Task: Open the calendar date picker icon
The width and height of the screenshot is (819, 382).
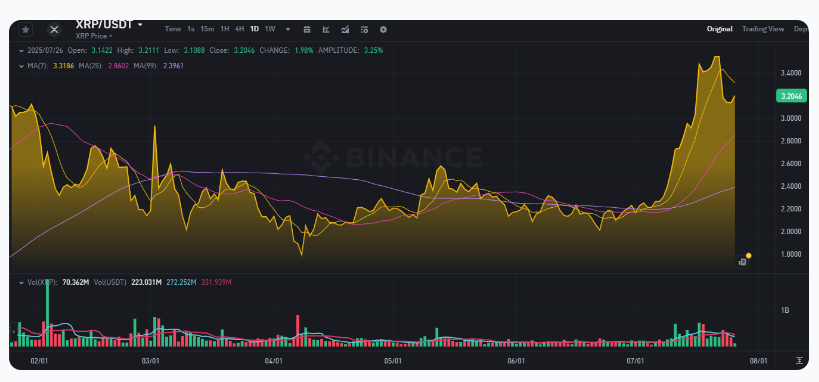Action: 307,29
